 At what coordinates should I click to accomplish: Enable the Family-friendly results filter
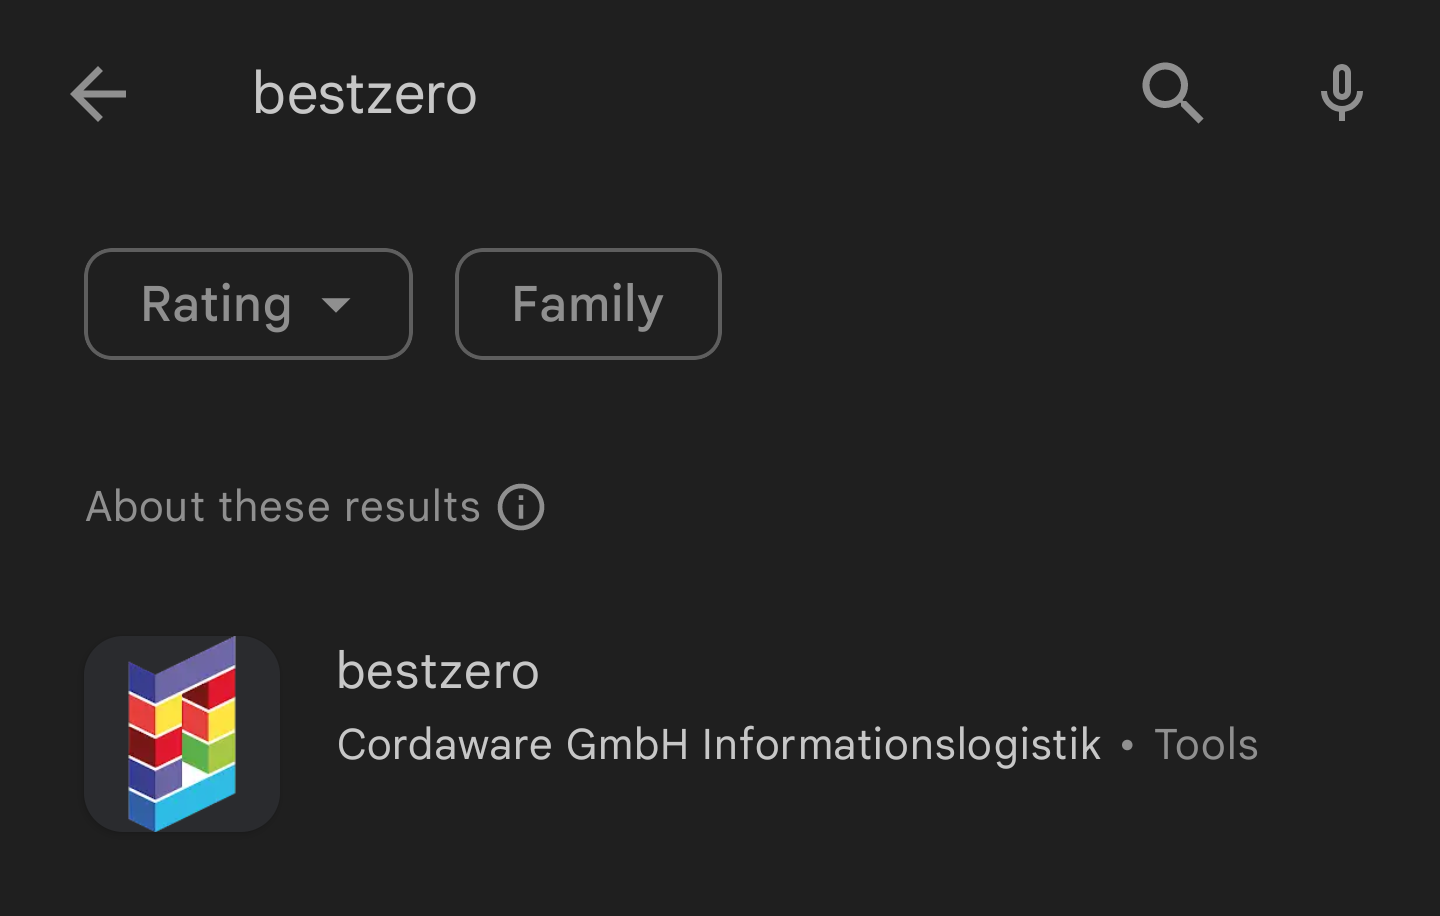coord(588,304)
